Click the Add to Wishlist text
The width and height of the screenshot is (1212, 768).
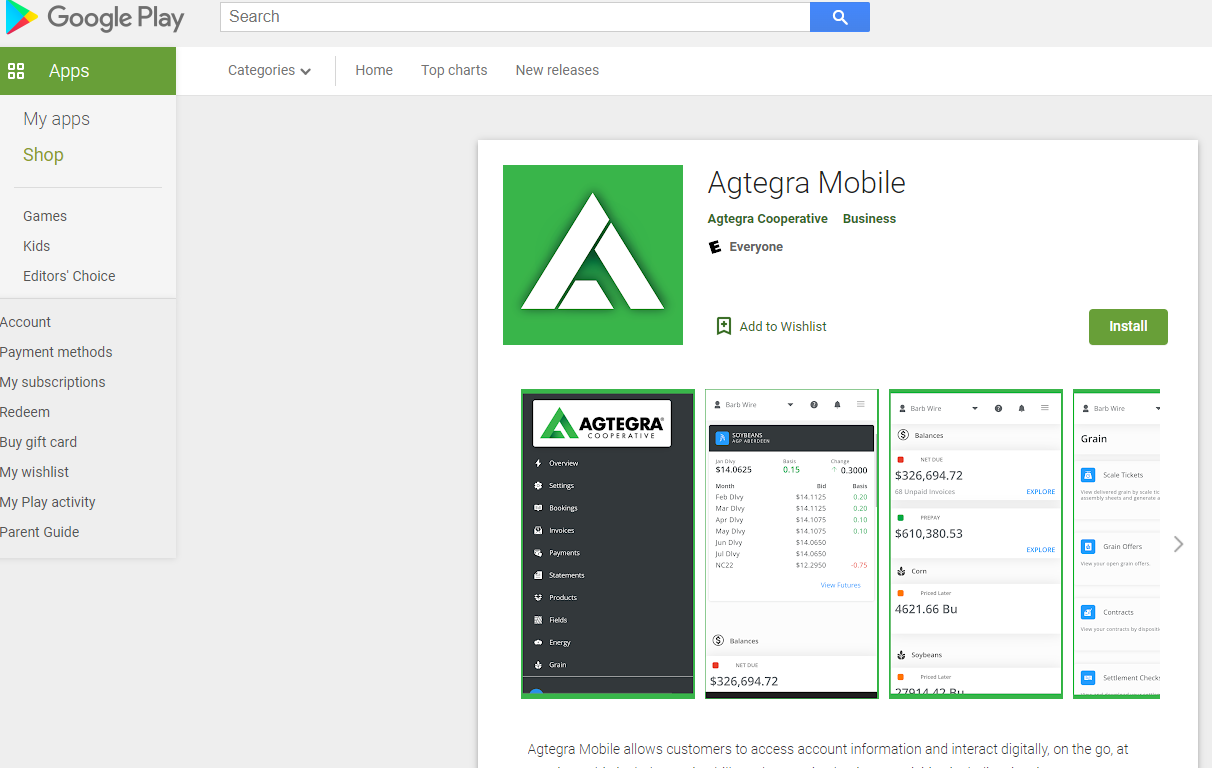(x=783, y=326)
